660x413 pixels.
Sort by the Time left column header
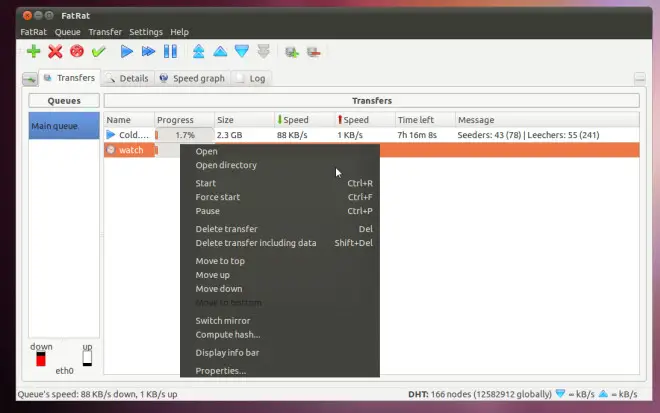(425, 120)
